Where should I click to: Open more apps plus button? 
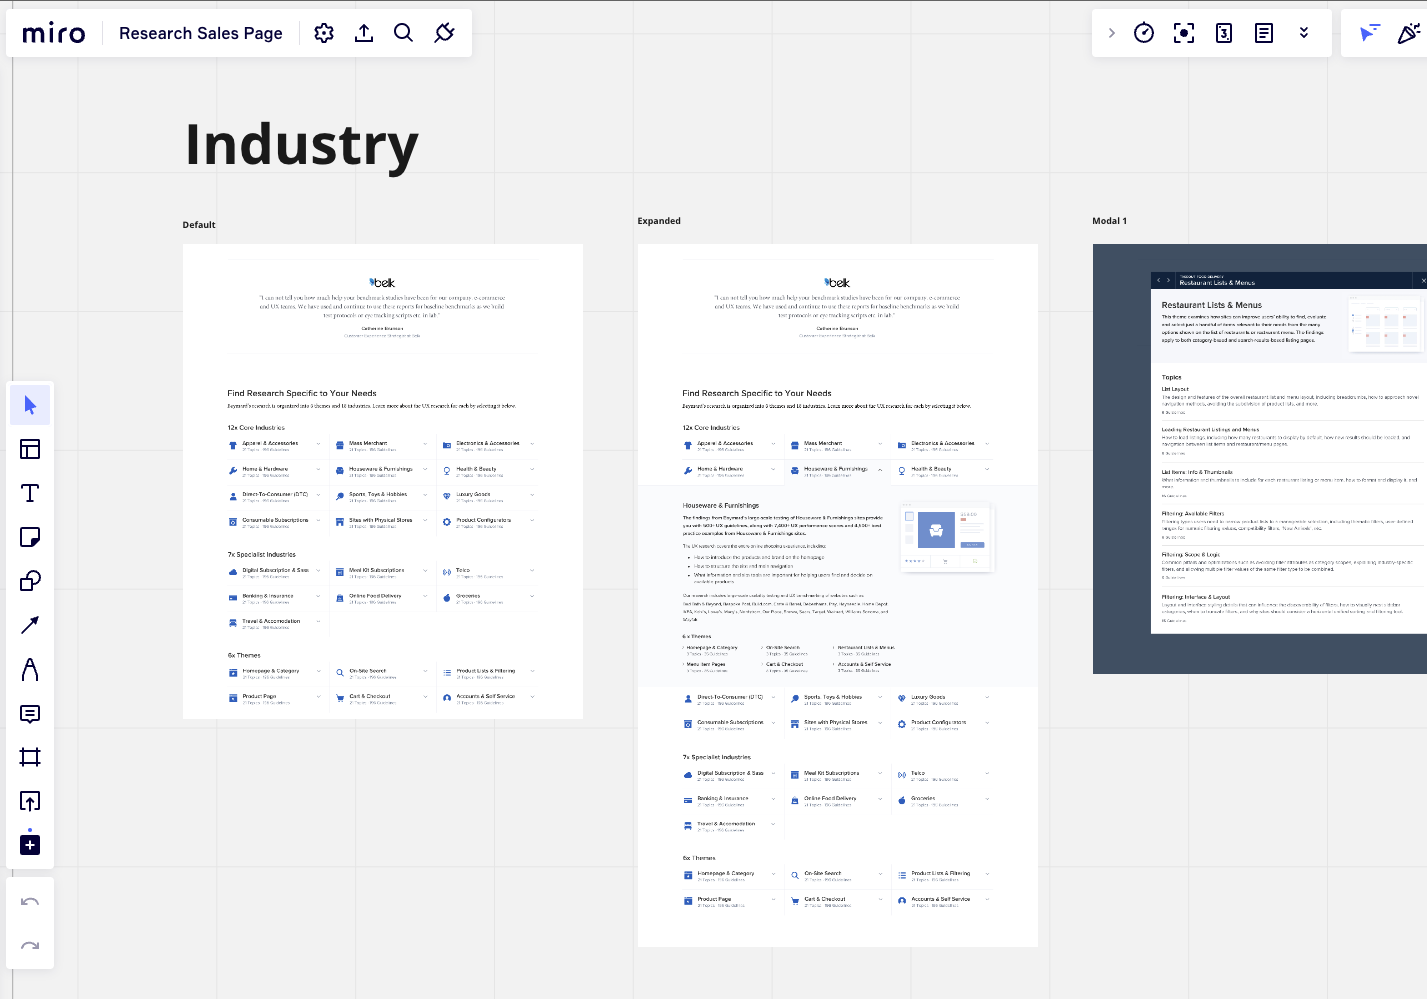(x=30, y=845)
